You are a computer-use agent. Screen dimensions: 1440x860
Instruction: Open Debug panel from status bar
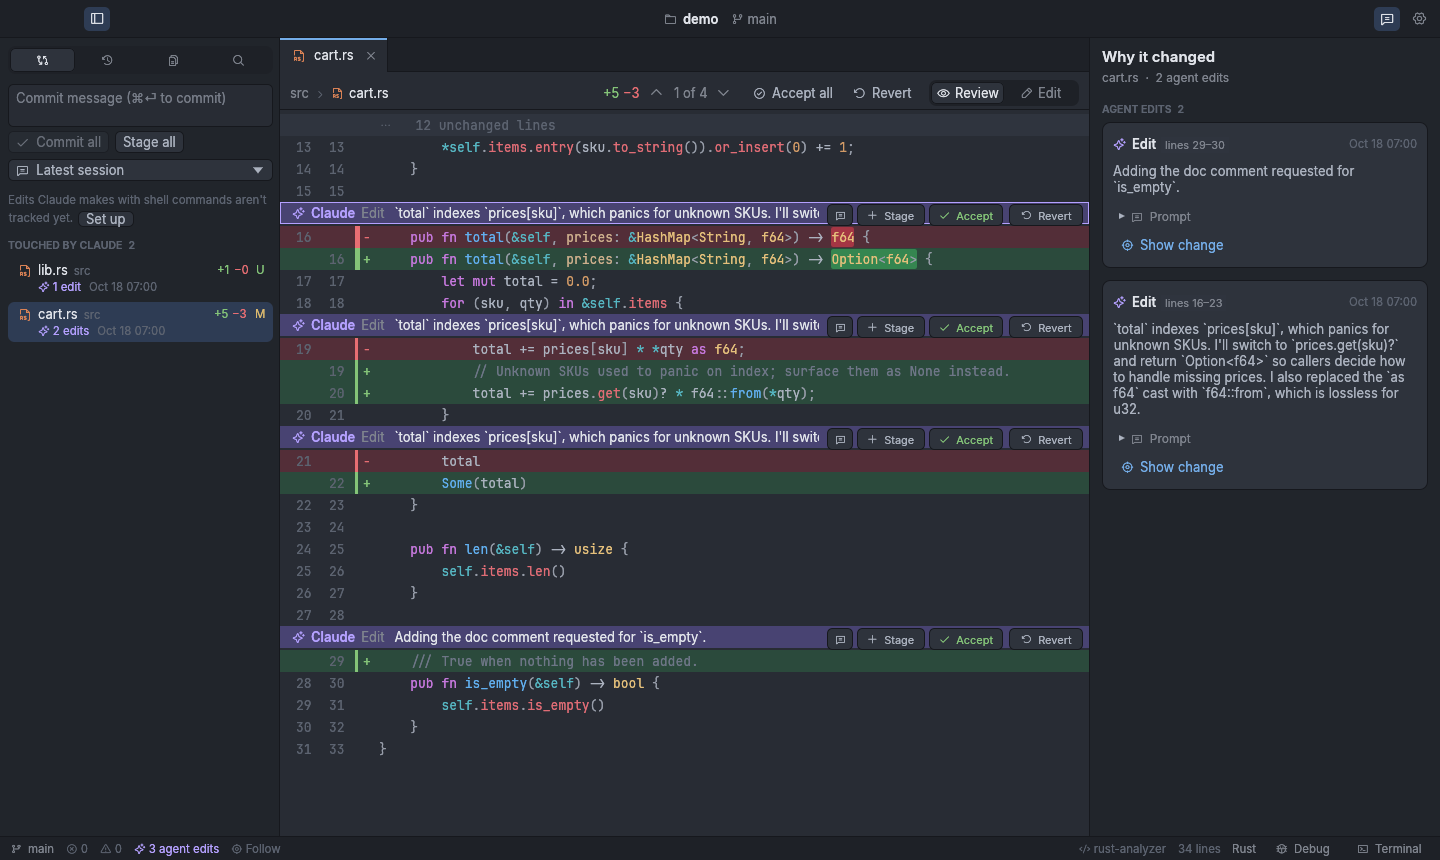coord(1303,849)
